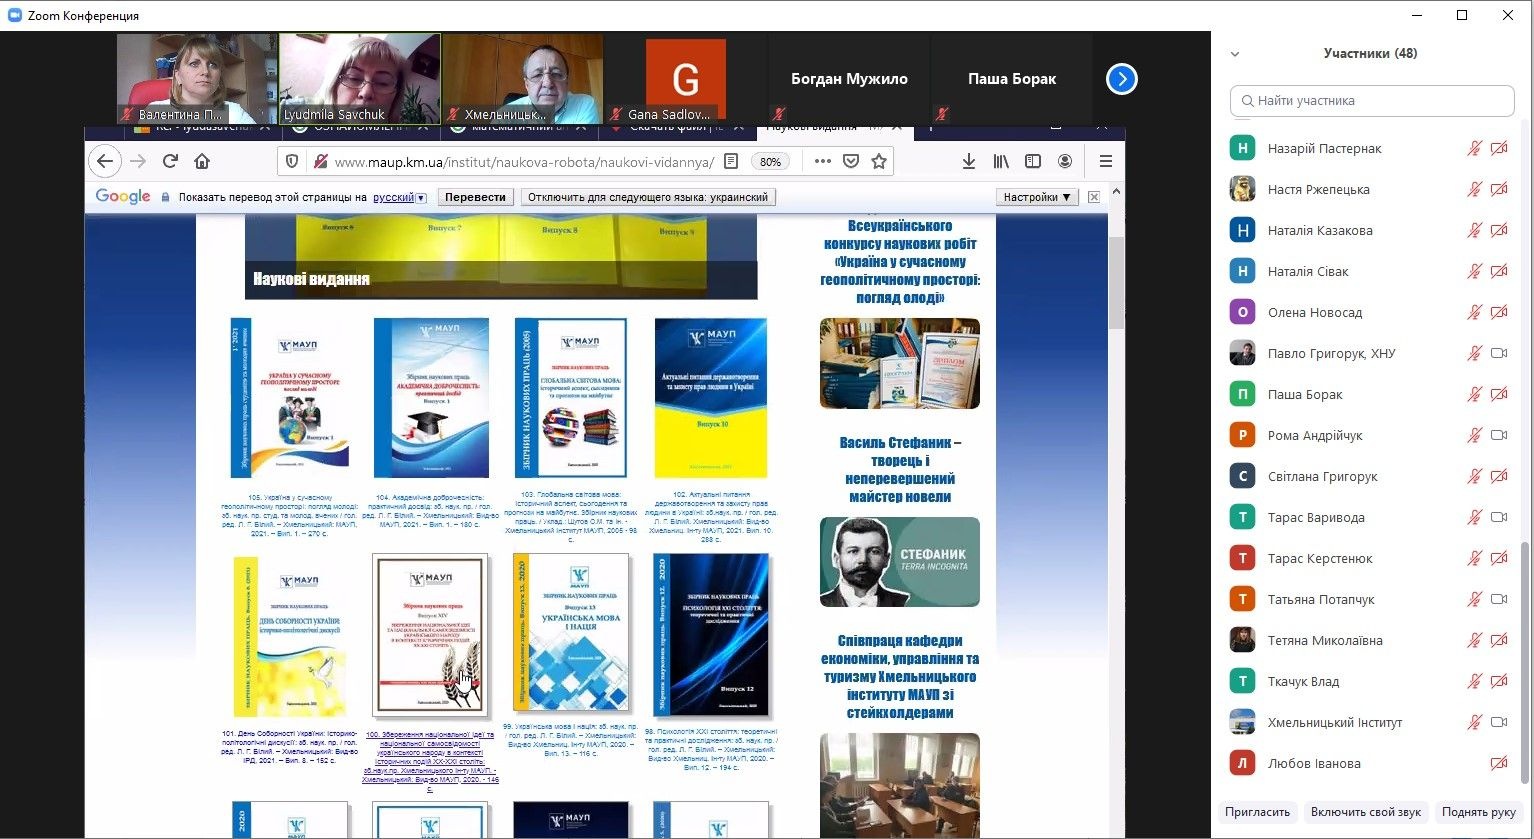1534x839 pixels.
Task: Click the Поднять руку button
Action: pyautogui.click(x=1478, y=812)
